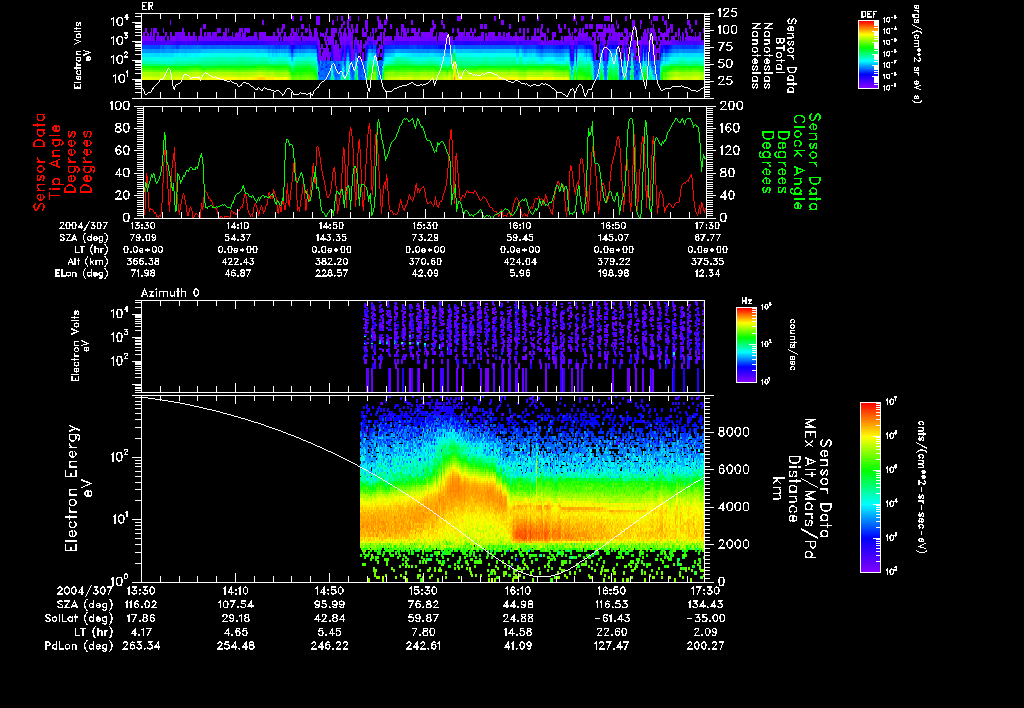
Task: Click the SZA value '87.77'
Action: pyautogui.click(x=708, y=238)
